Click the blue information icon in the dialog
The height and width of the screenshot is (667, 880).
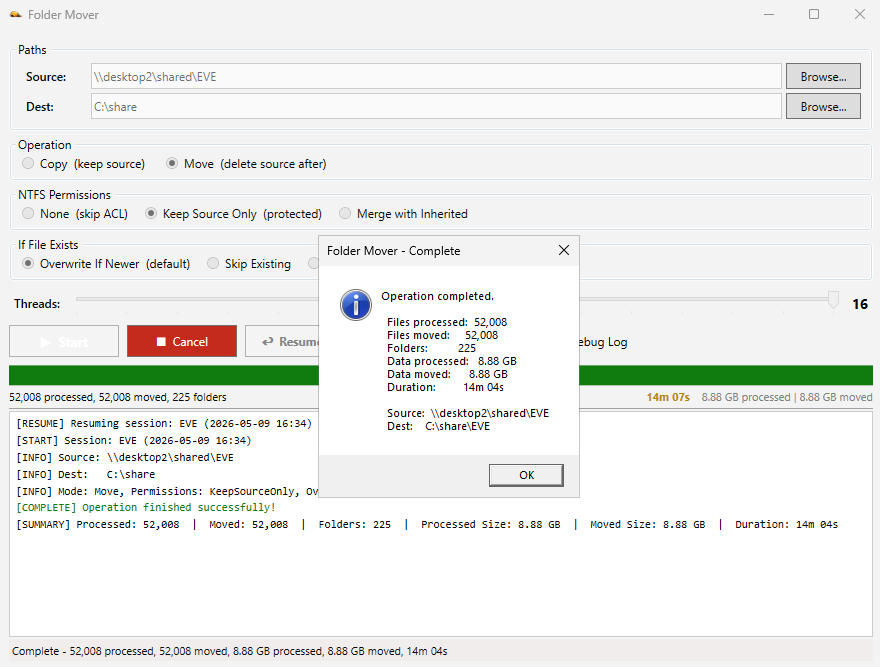356,305
